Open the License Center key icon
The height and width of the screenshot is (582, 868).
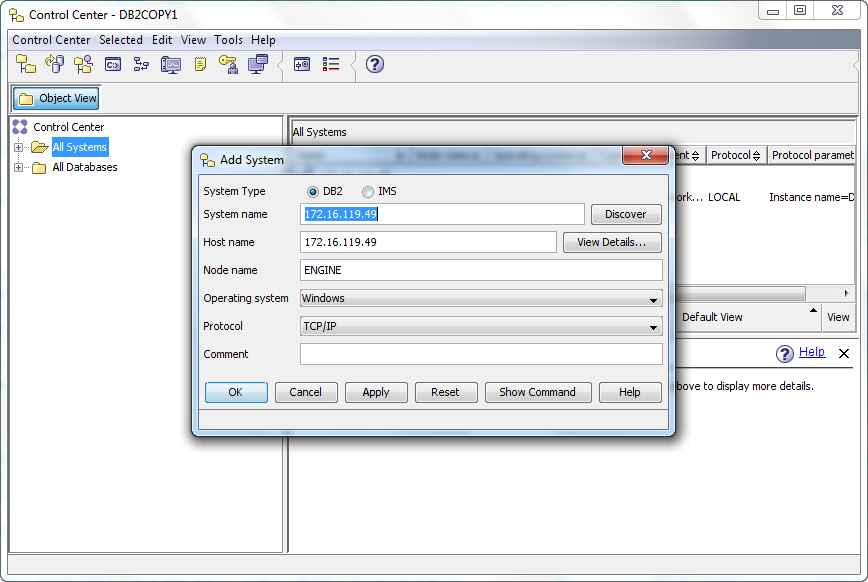pos(228,64)
